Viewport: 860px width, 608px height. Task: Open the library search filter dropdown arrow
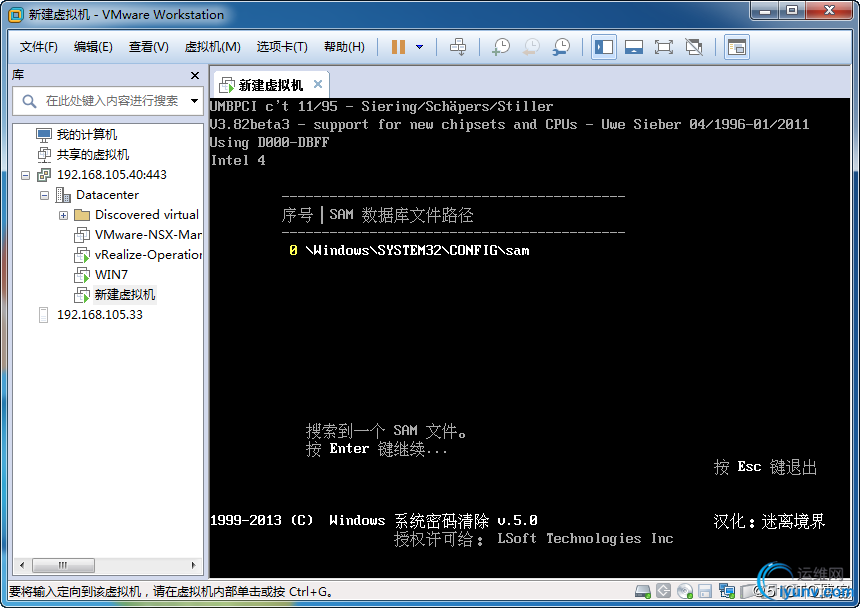coord(194,101)
